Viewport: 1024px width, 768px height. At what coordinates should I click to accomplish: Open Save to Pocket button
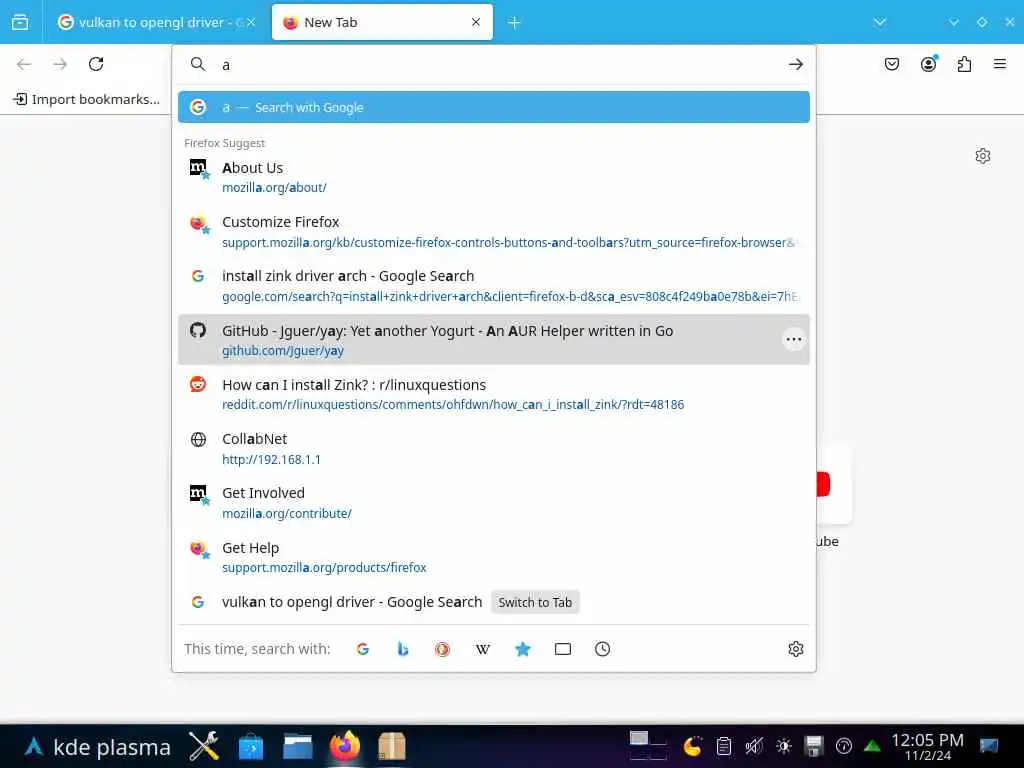click(892, 64)
